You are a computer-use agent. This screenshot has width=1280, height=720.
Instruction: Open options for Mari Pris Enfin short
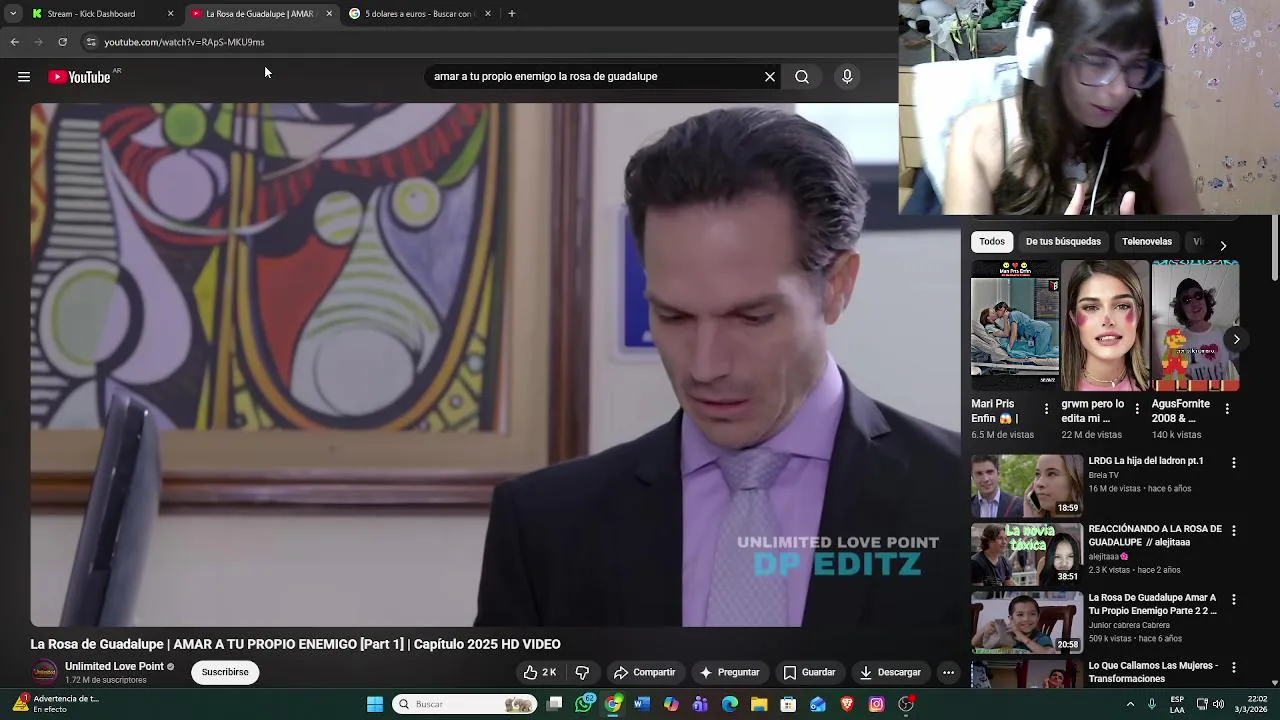point(1046,409)
